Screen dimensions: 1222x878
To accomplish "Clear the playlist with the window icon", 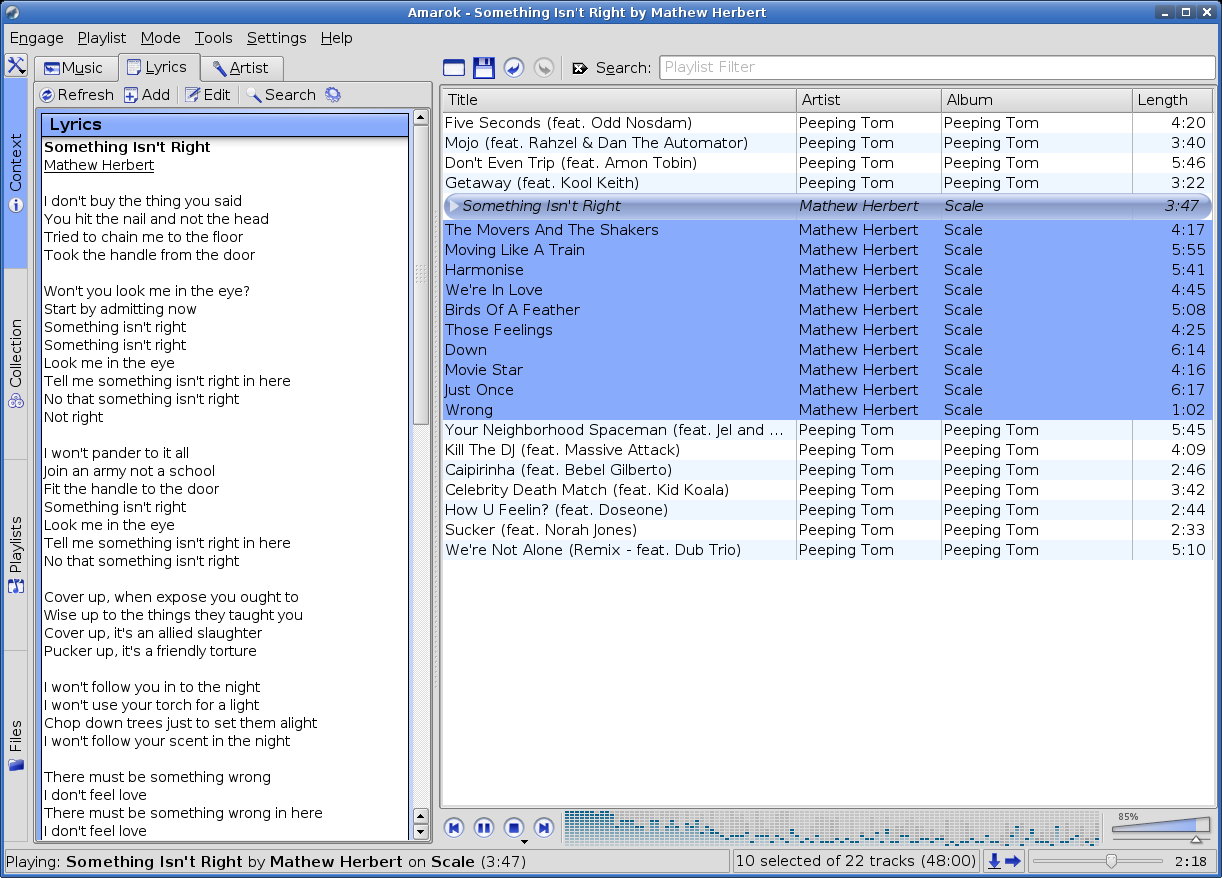I will tap(454, 68).
